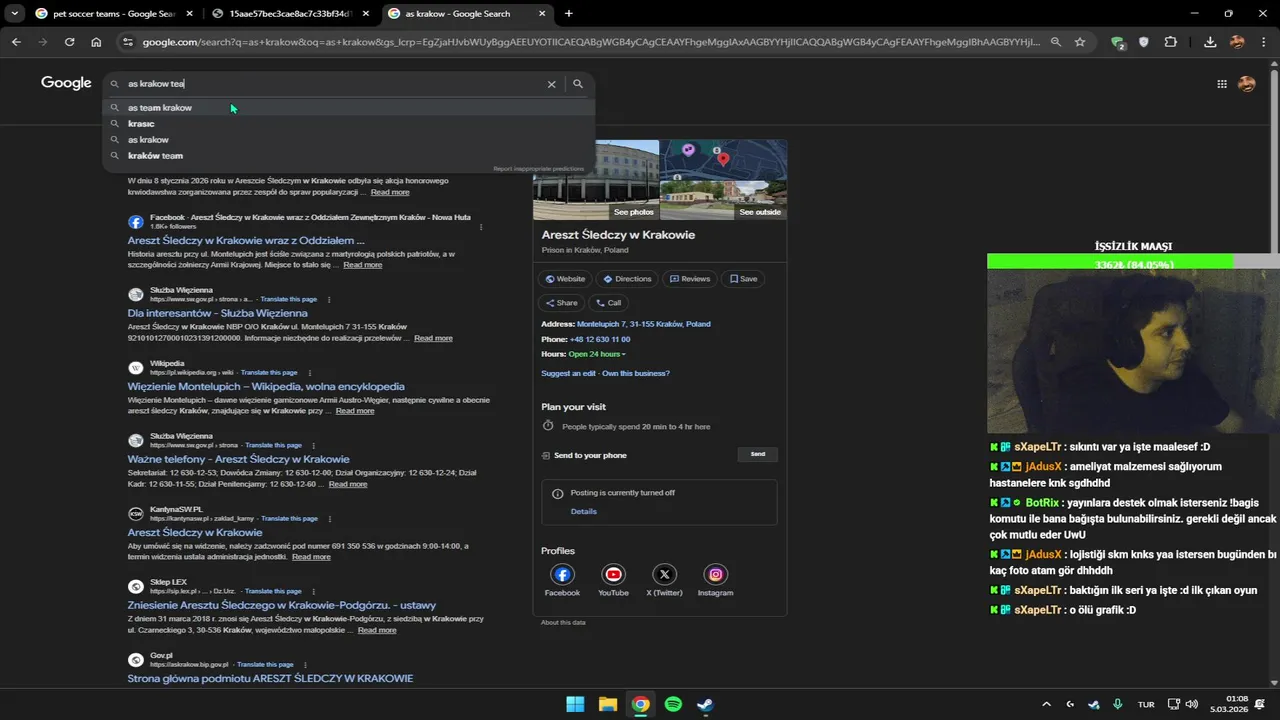This screenshot has height=720, width=1280.
Task: Click the Share button
Action: point(561,303)
